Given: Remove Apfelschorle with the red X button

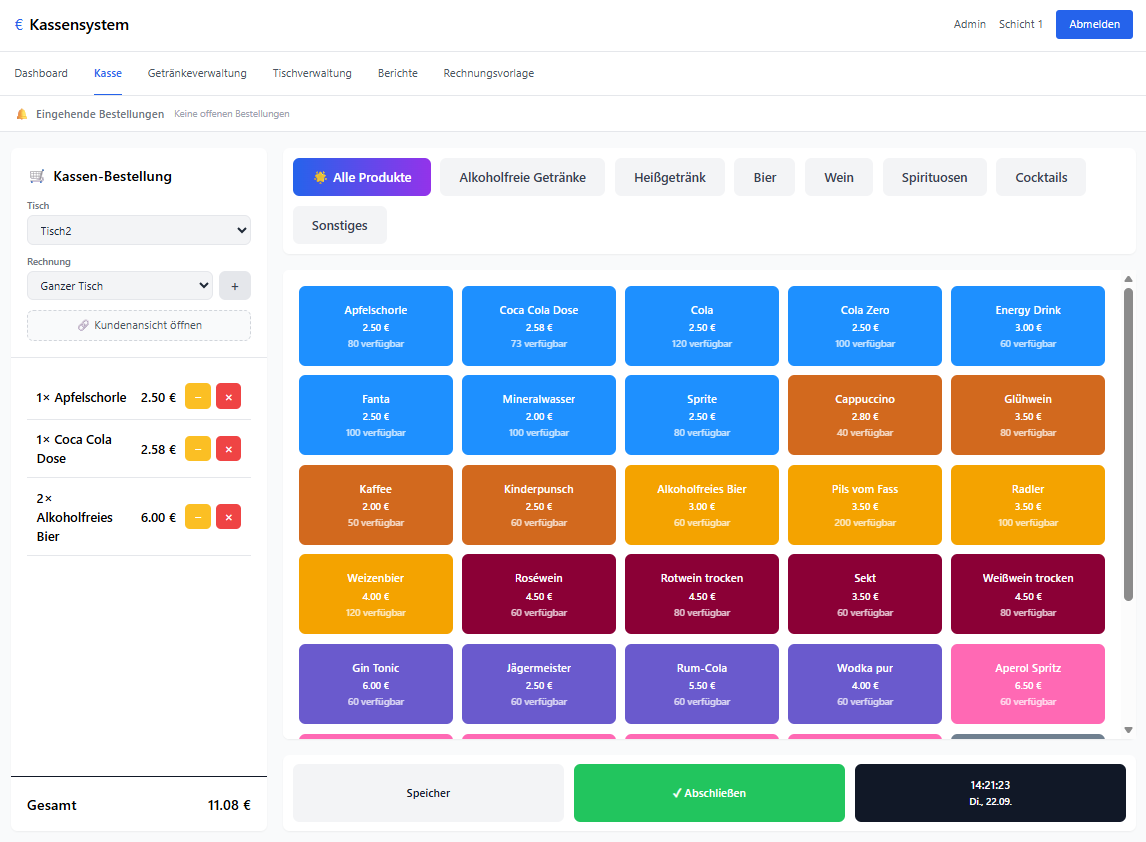Looking at the screenshot, I should coord(229,397).
